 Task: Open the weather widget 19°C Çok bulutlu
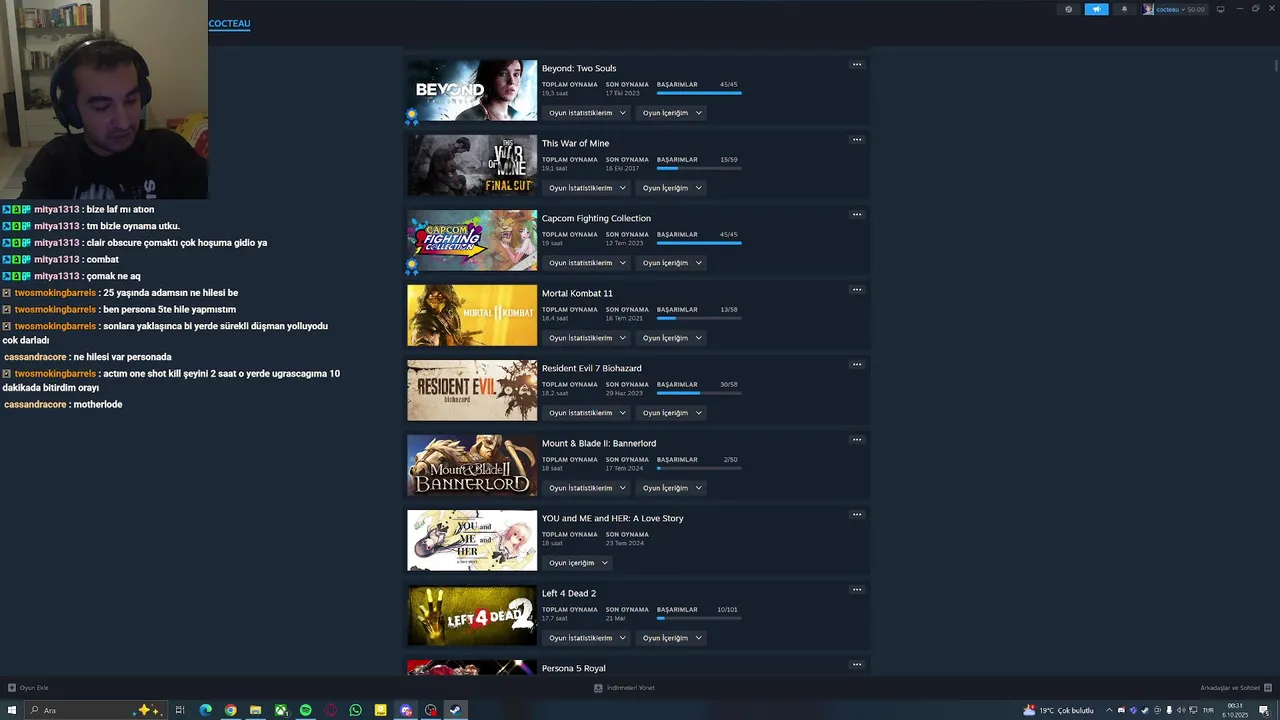(x=1059, y=710)
